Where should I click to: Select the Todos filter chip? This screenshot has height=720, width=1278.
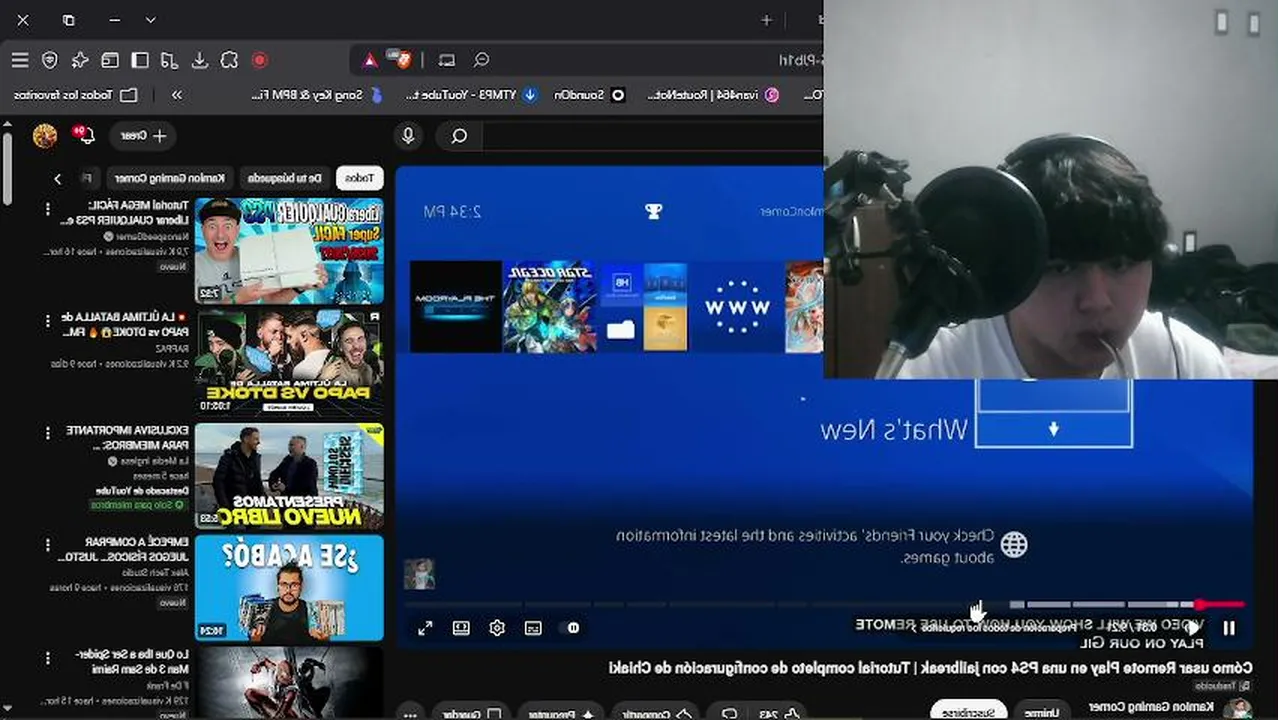[x=360, y=178]
